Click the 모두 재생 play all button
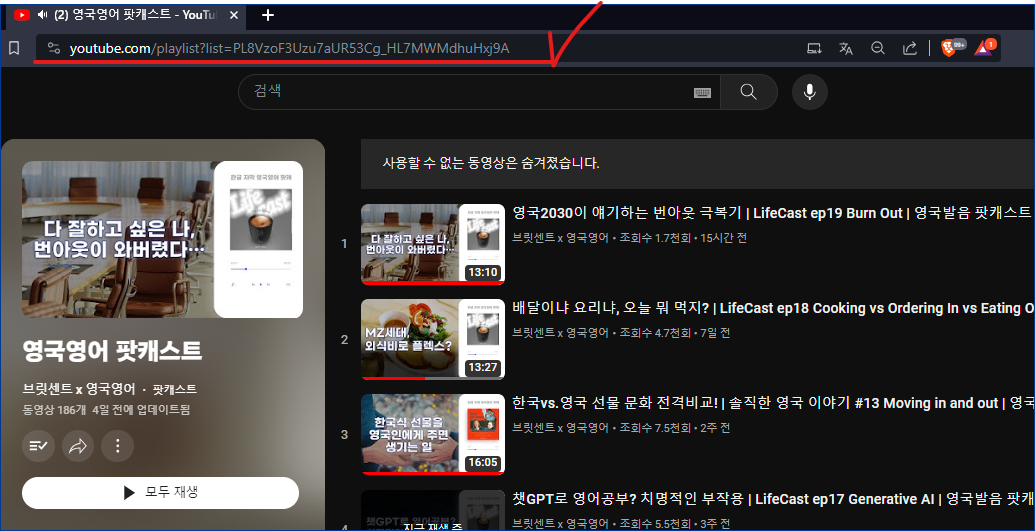The height and width of the screenshot is (531, 1035). [x=160, y=493]
